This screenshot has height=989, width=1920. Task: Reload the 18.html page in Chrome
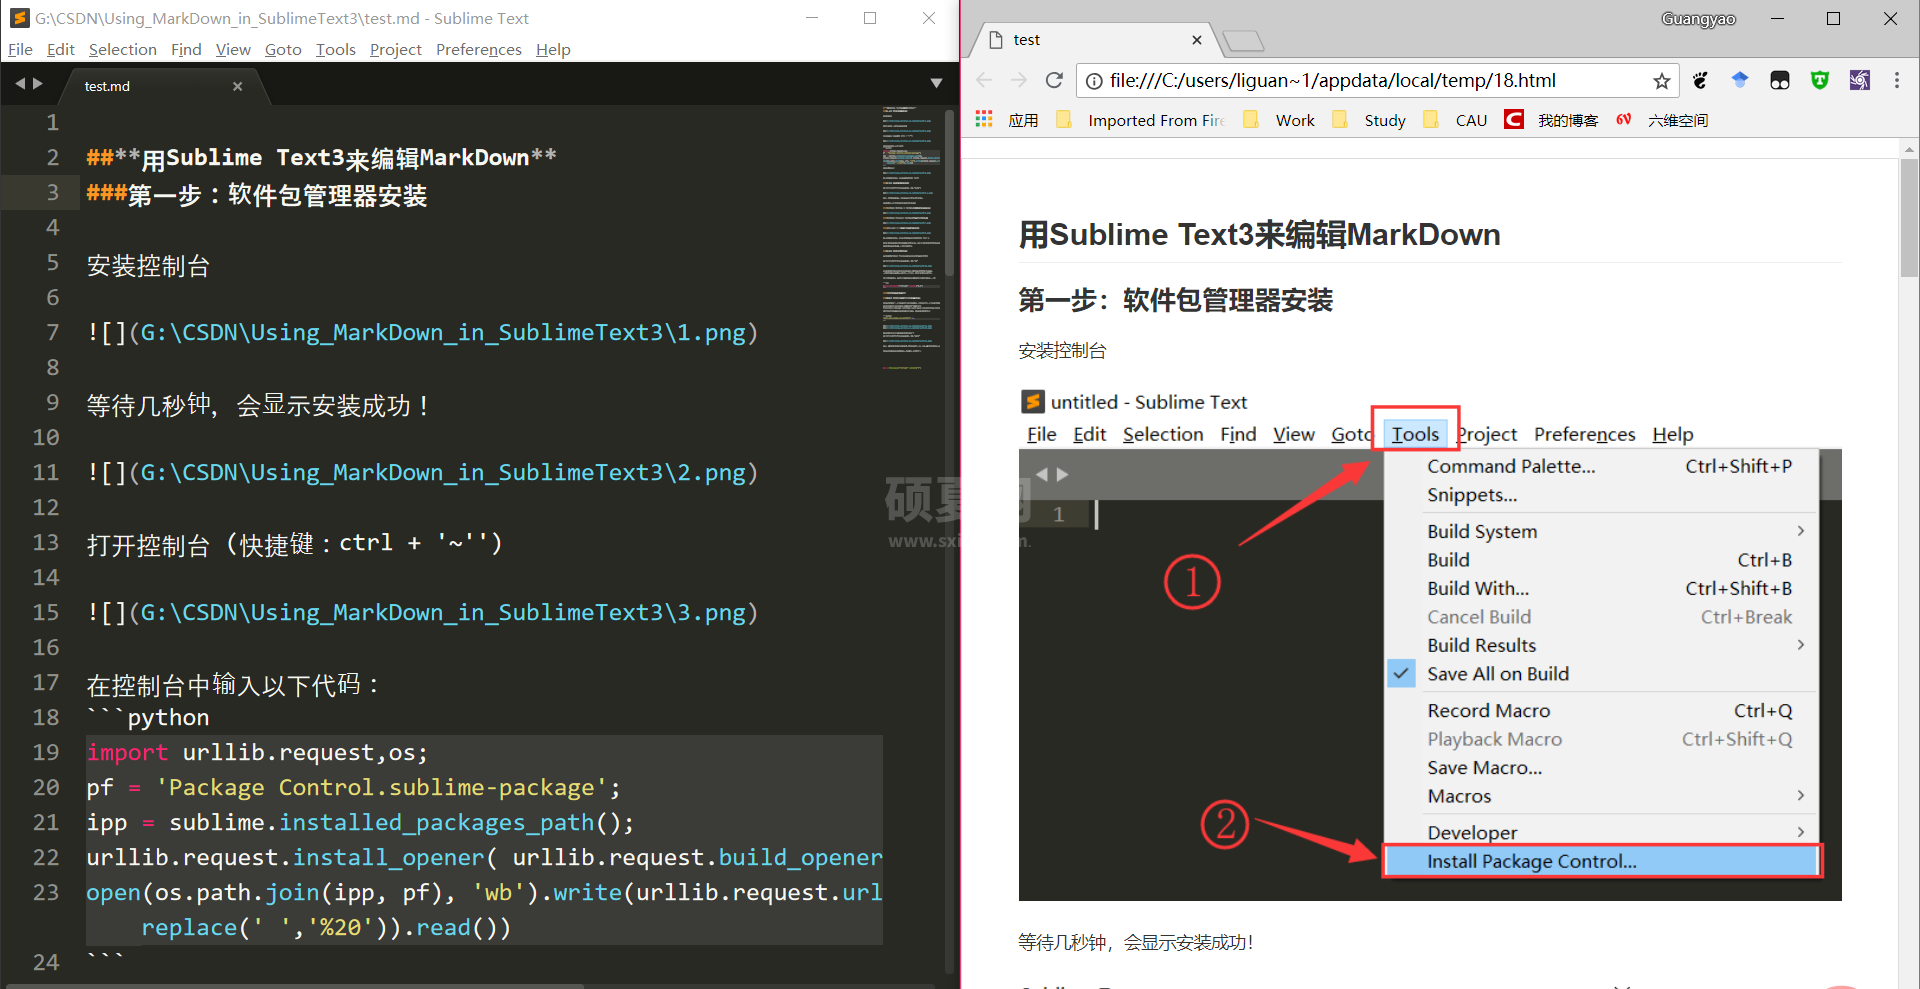tap(1054, 80)
